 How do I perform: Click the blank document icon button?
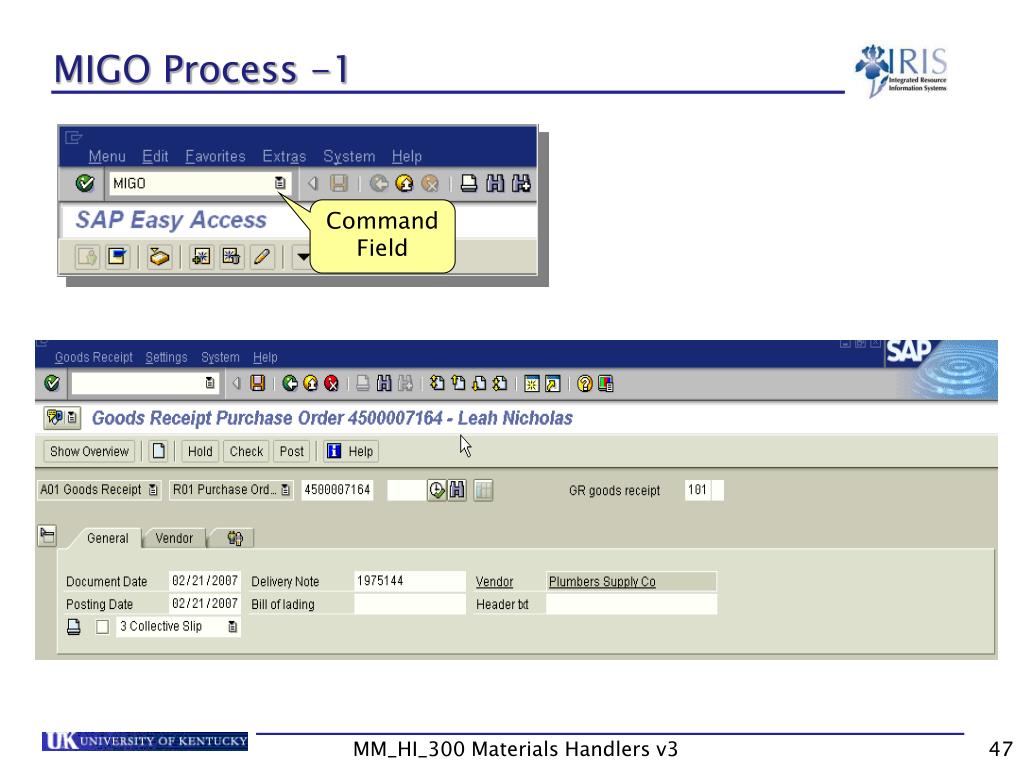tap(159, 451)
